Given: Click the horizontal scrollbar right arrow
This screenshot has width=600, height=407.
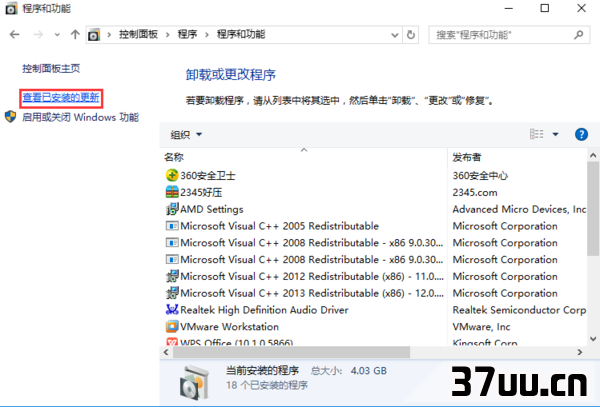Looking at the screenshot, I should (x=580, y=352).
